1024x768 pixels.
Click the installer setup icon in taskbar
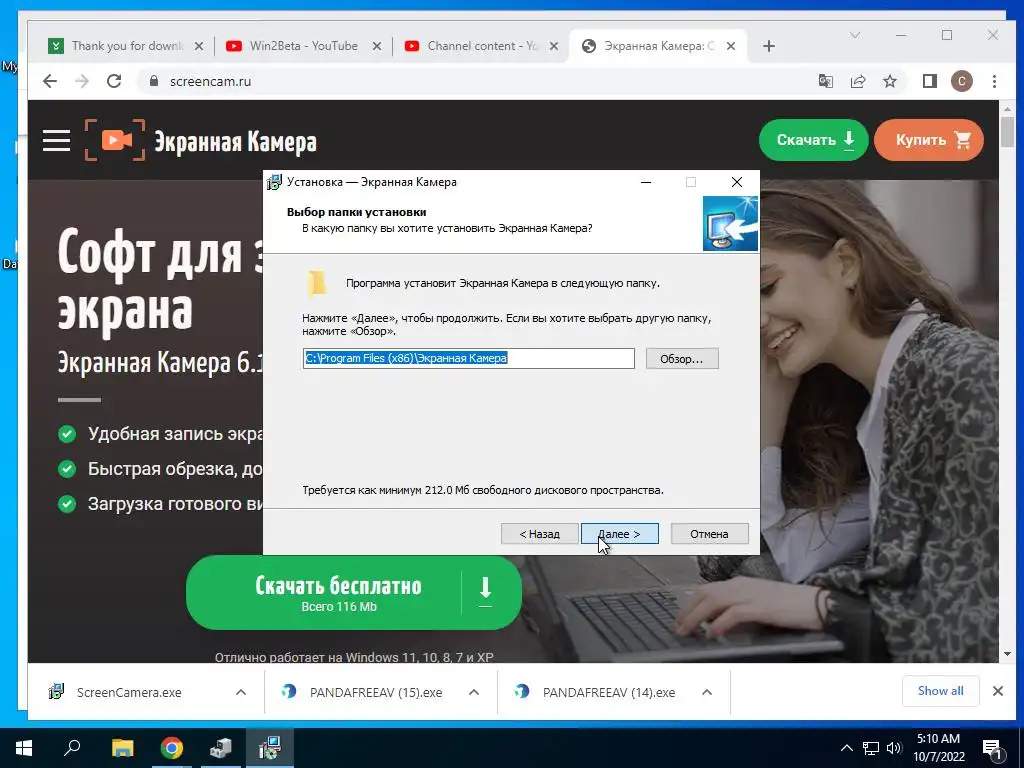(269, 748)
